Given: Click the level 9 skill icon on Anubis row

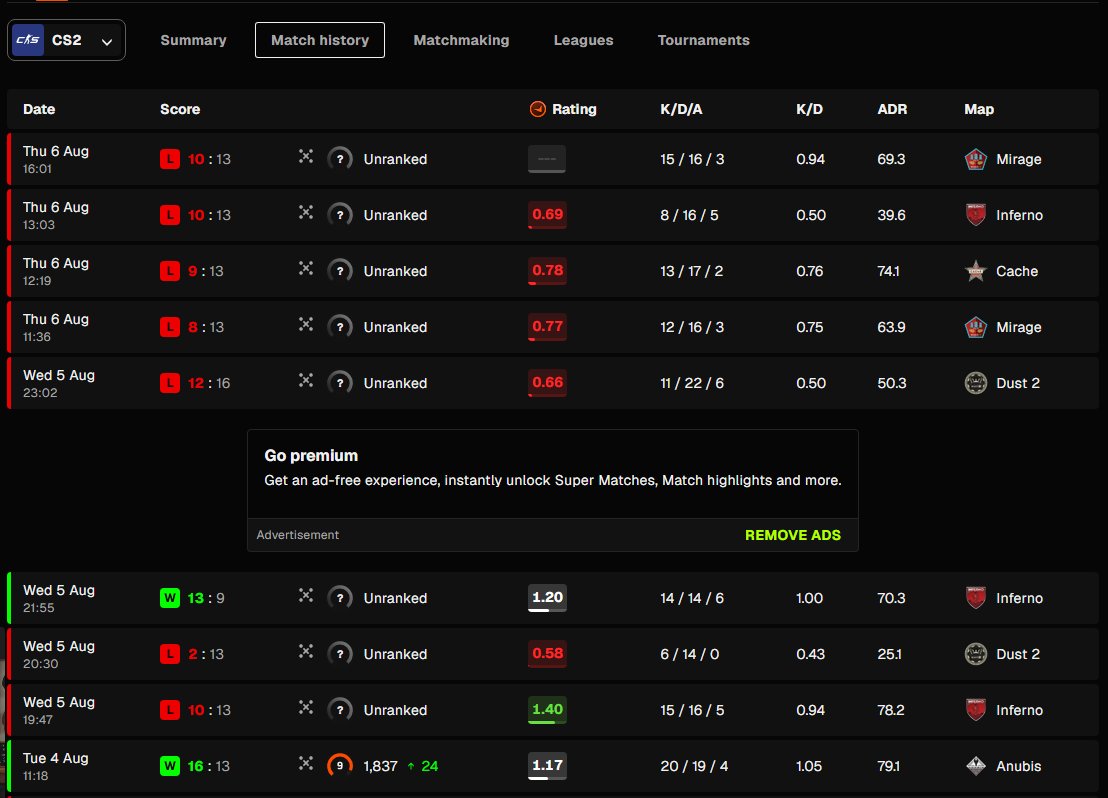Looking at the screenshot, I should pos(340,765).
